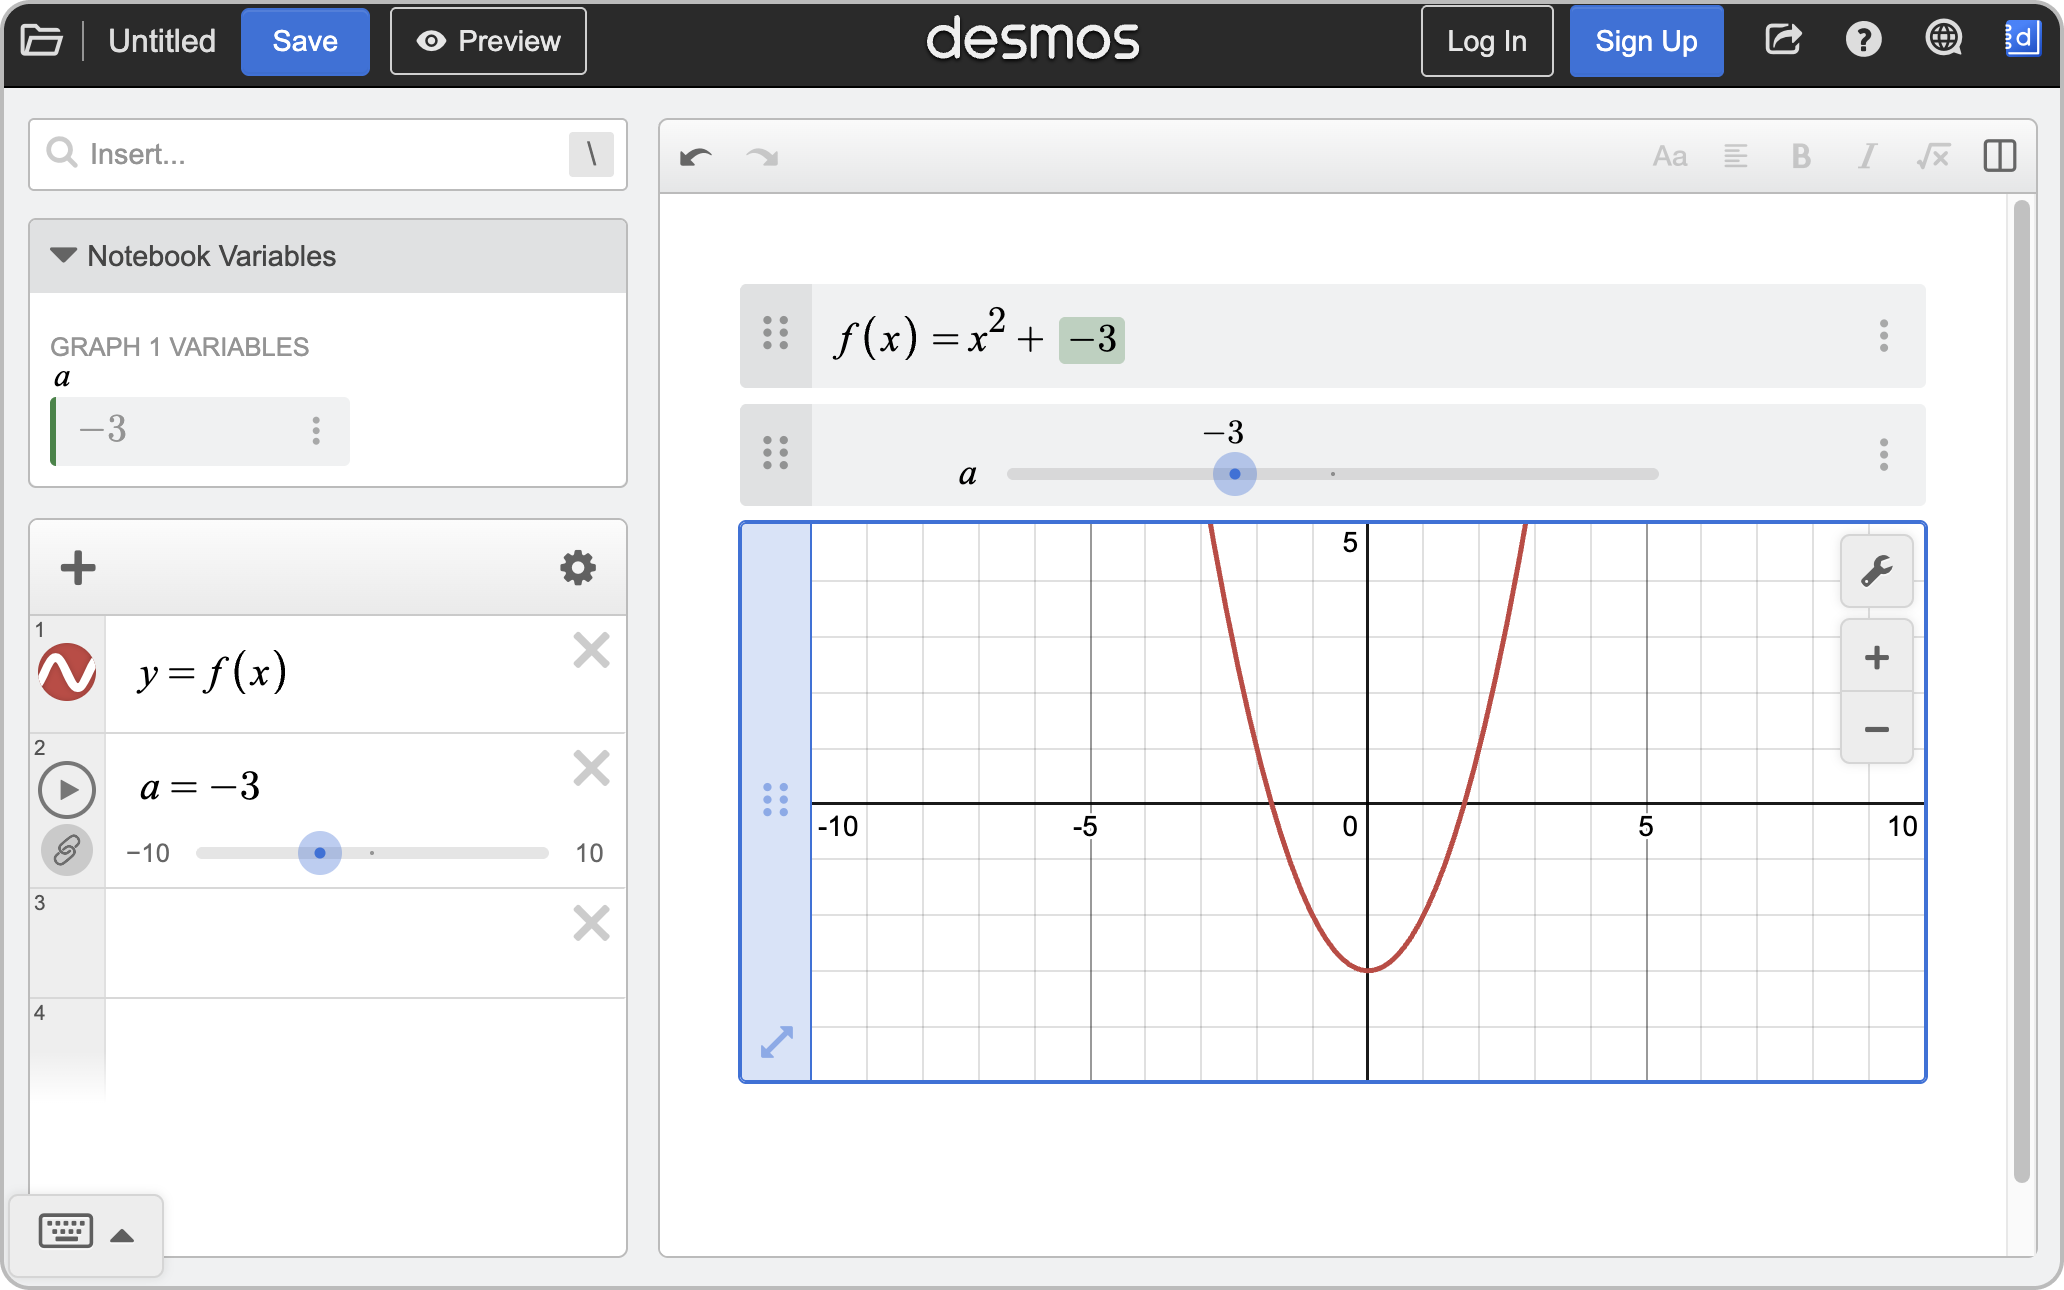The width and height of the screenshot is (2064, 1290).
Task: Zoom in on the graph
Action: (x=1877, y=657)
